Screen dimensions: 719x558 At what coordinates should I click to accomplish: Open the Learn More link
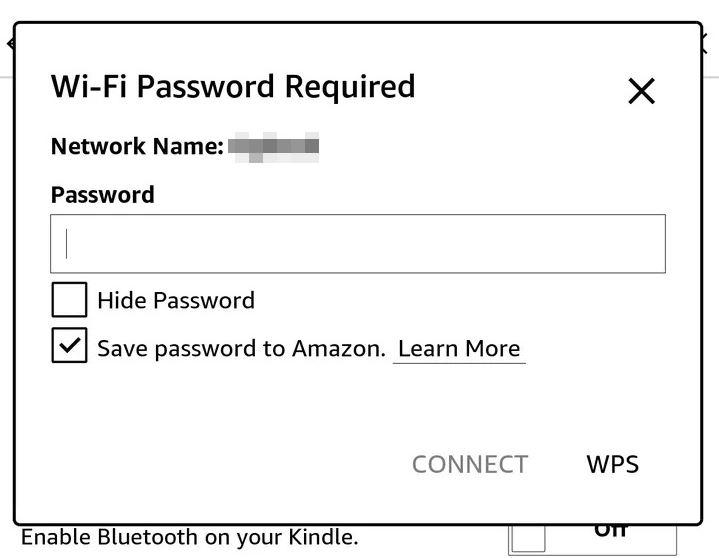[459, 349]
